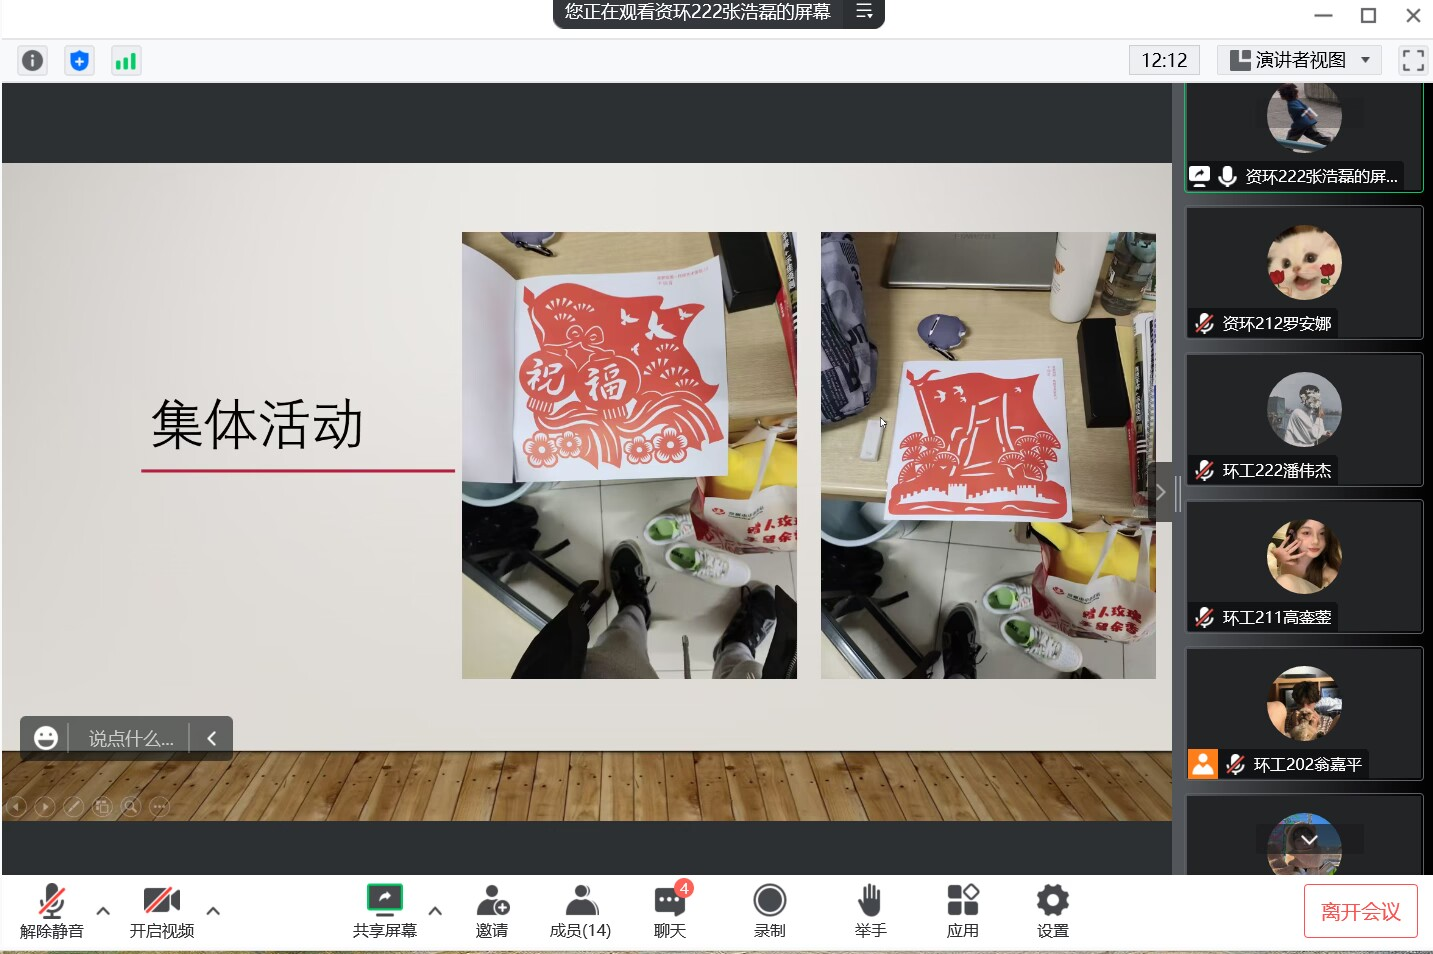Open chat with 4 unread messages
The width and height of the screenshot is (1433, 954).
(x=670, y=910)
